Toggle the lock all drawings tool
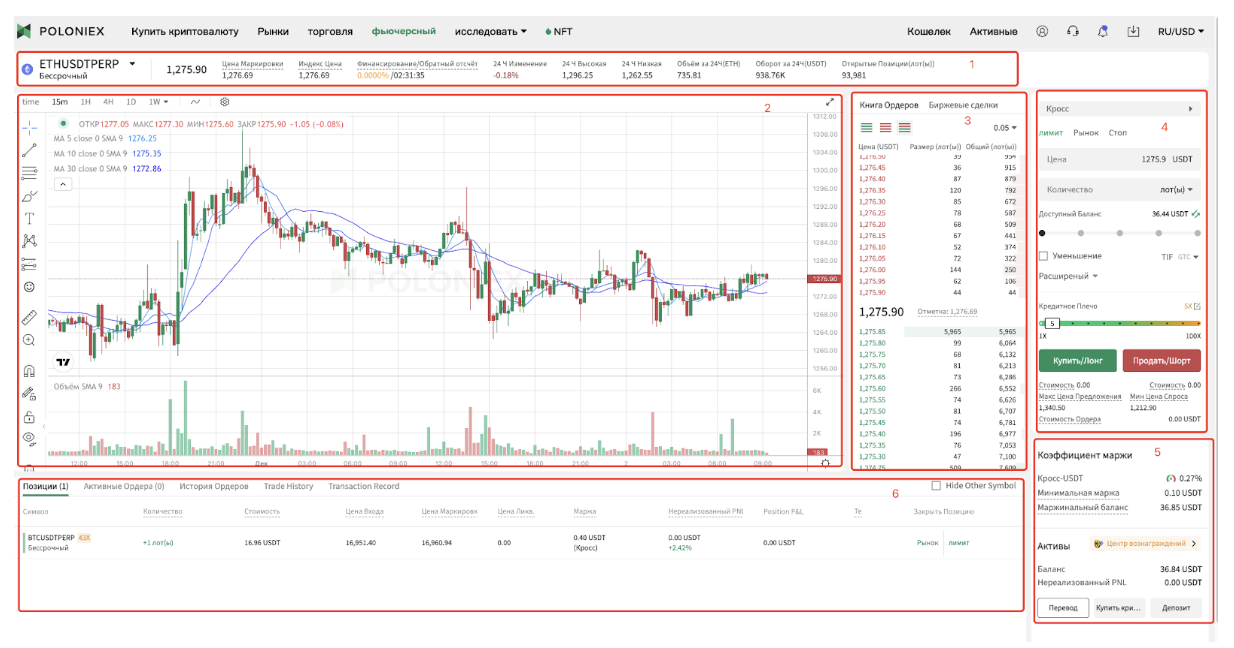This screenshot has width=1234, height=648. point(30,416)
